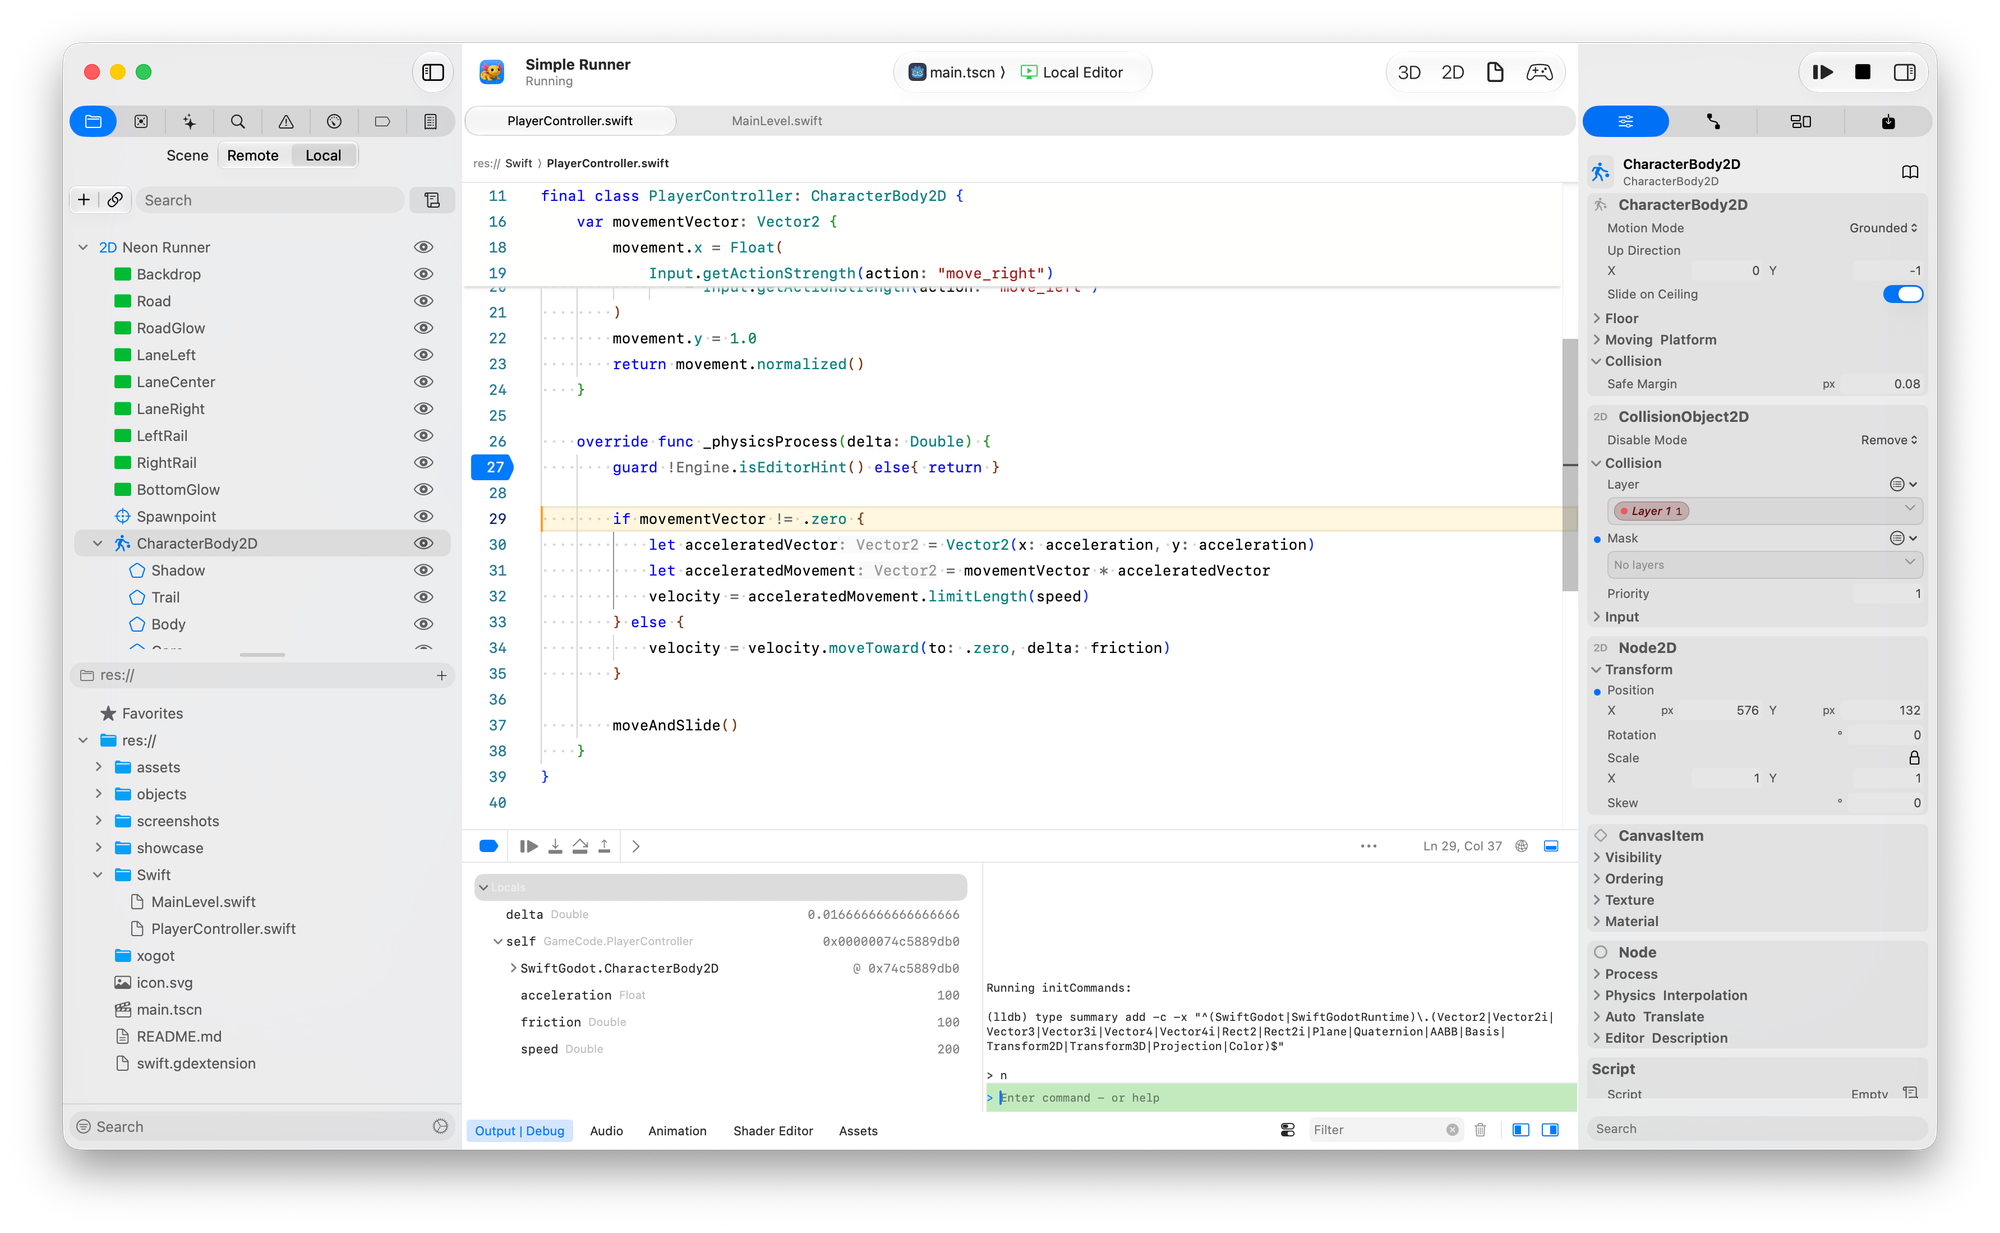
Task: Switch to Remote scene tab
Action: click(x=252, y=155)
